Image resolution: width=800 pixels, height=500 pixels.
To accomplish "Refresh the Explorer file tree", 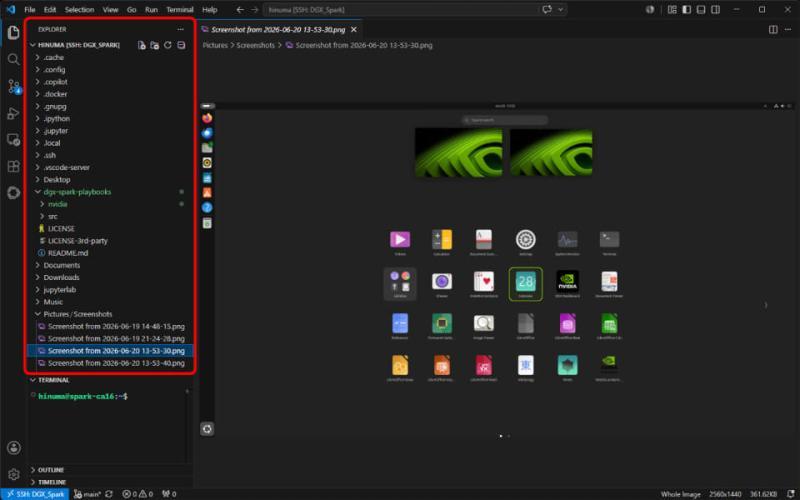I will pyautogui.click(x=168, y=45).
